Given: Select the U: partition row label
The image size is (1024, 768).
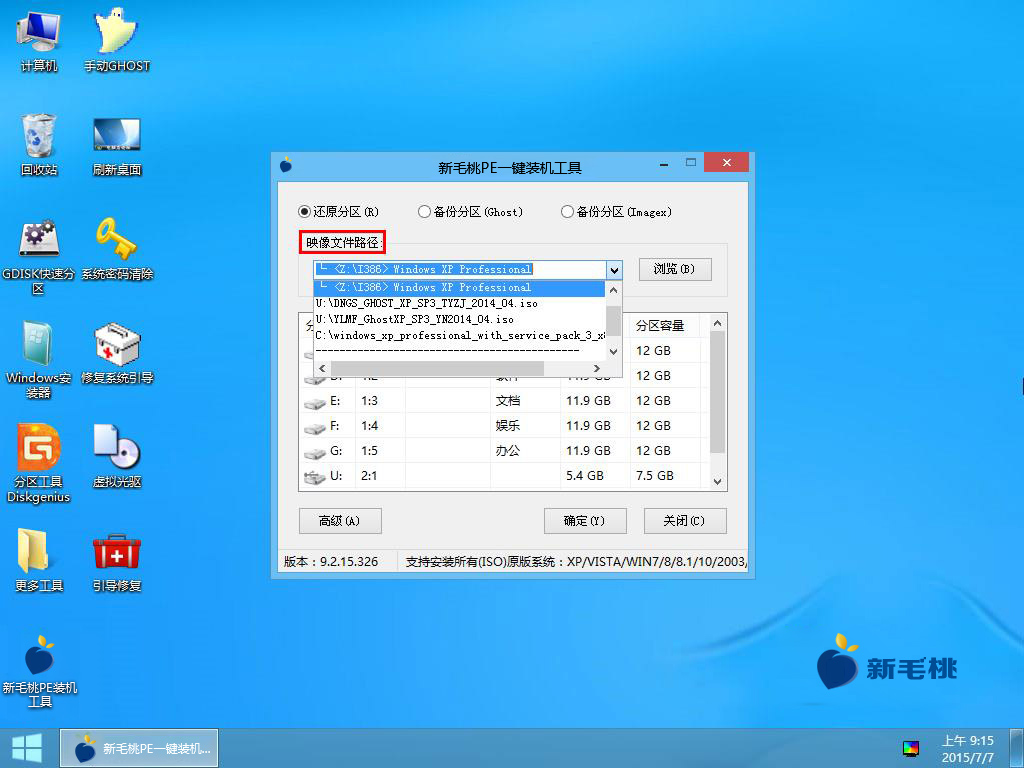Looking at the screenshot, I should tap(336, 475).
